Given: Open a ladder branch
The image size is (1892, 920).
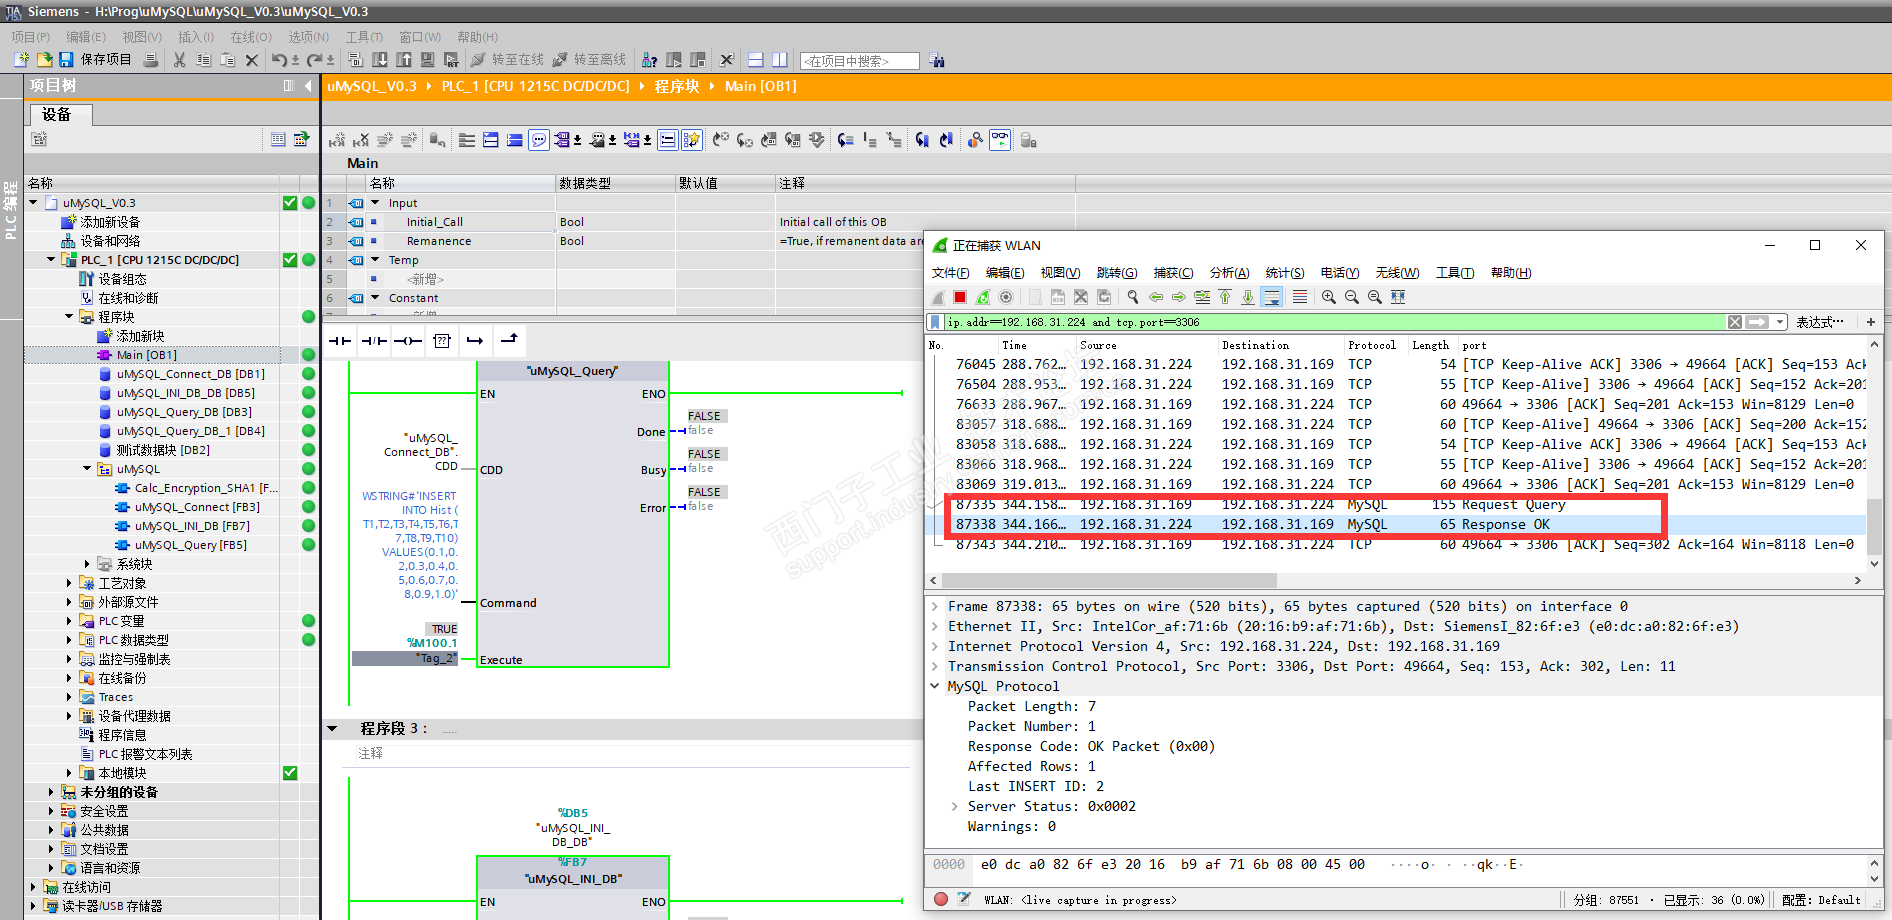Looking at the screenshot, I should (475, 341).
